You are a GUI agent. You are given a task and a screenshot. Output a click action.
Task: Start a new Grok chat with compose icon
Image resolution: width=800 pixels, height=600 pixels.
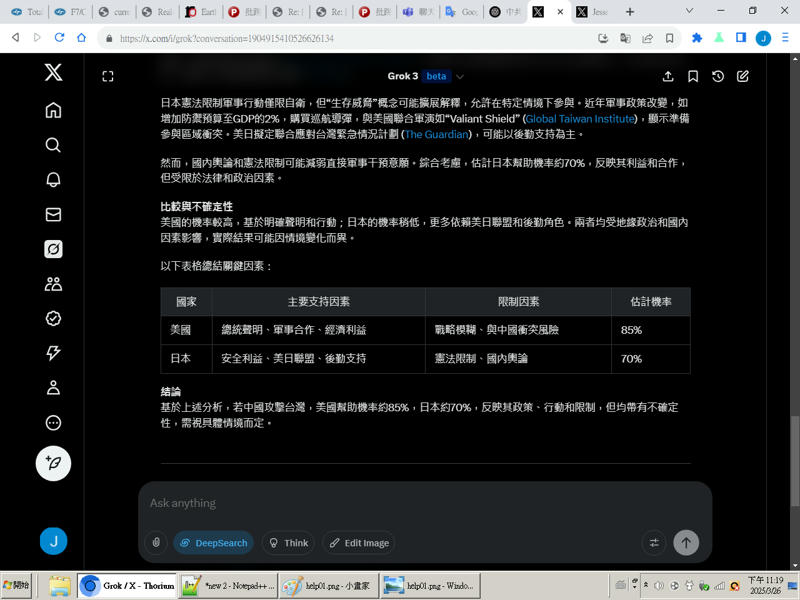tap(743, 76)
